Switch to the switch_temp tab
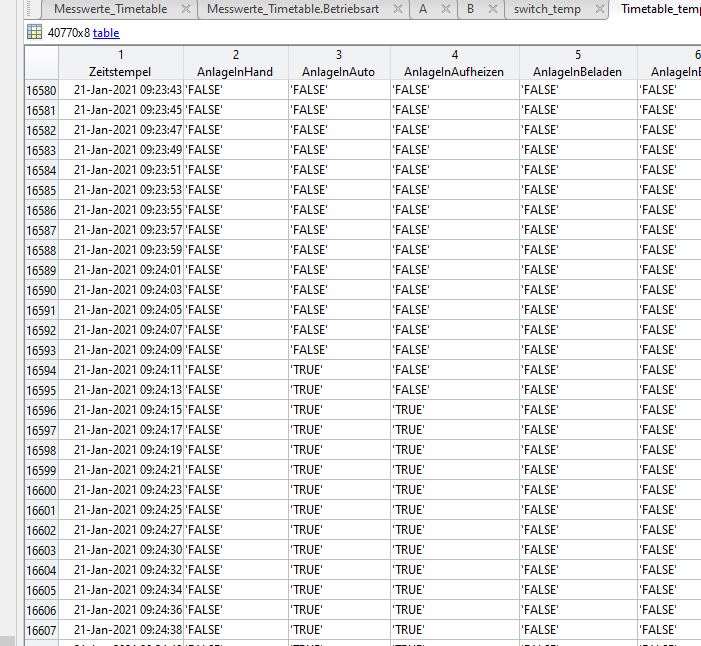The width and height of the screenshot is (701, 646). (x=547, y=9)
